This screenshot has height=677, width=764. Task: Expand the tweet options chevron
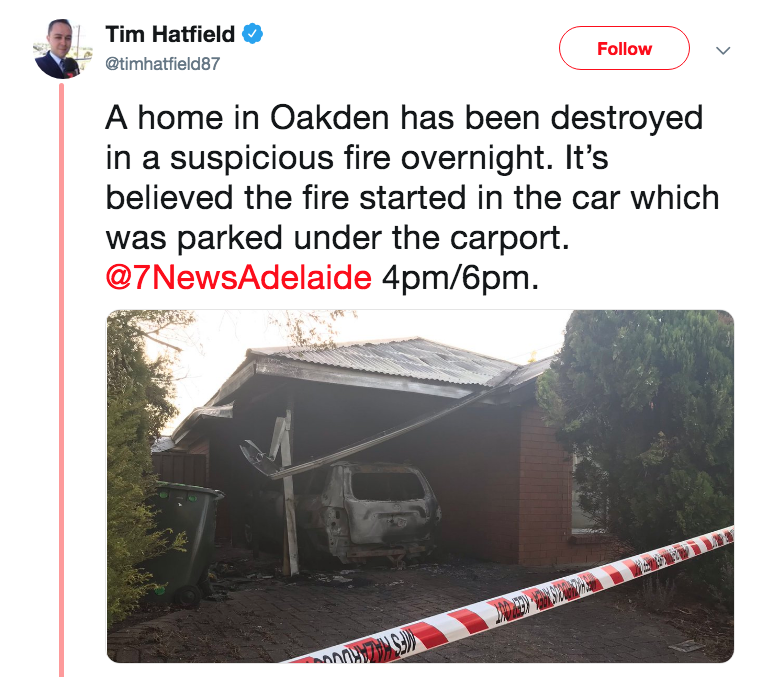point(723,50)
